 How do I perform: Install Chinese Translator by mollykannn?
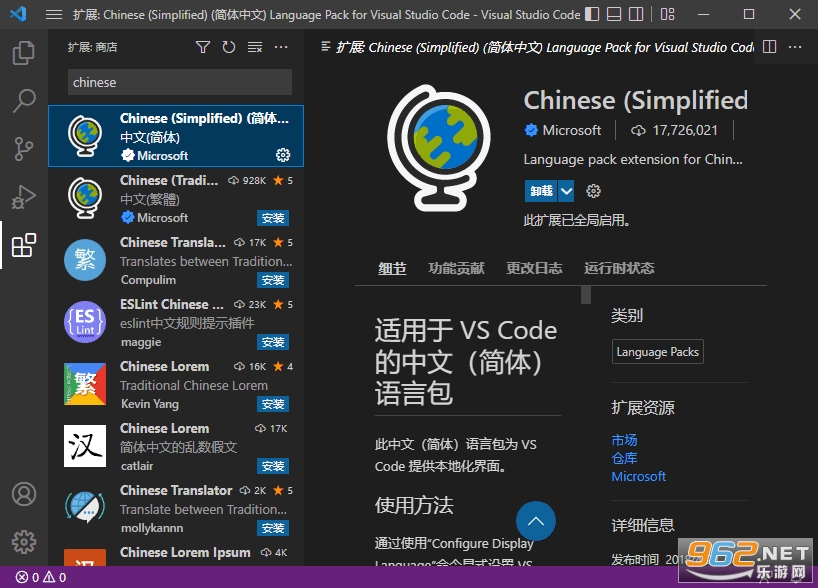click(273, 528)
